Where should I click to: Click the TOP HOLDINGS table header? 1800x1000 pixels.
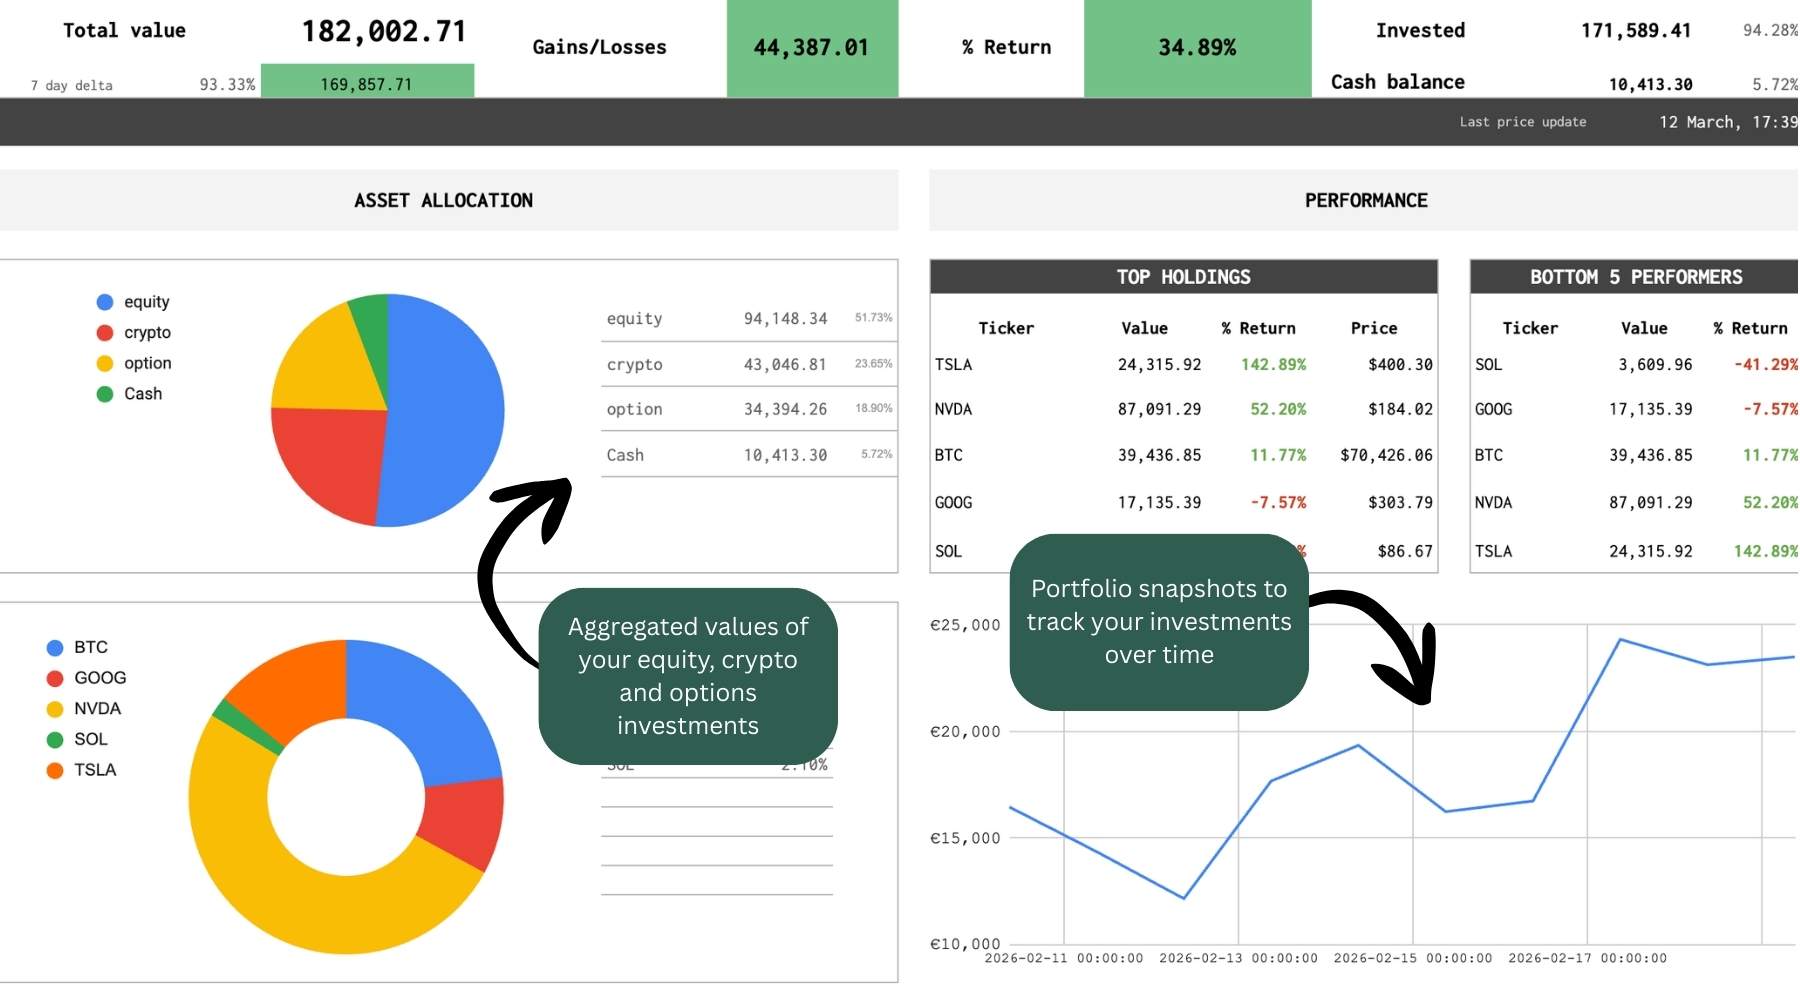1183,277
